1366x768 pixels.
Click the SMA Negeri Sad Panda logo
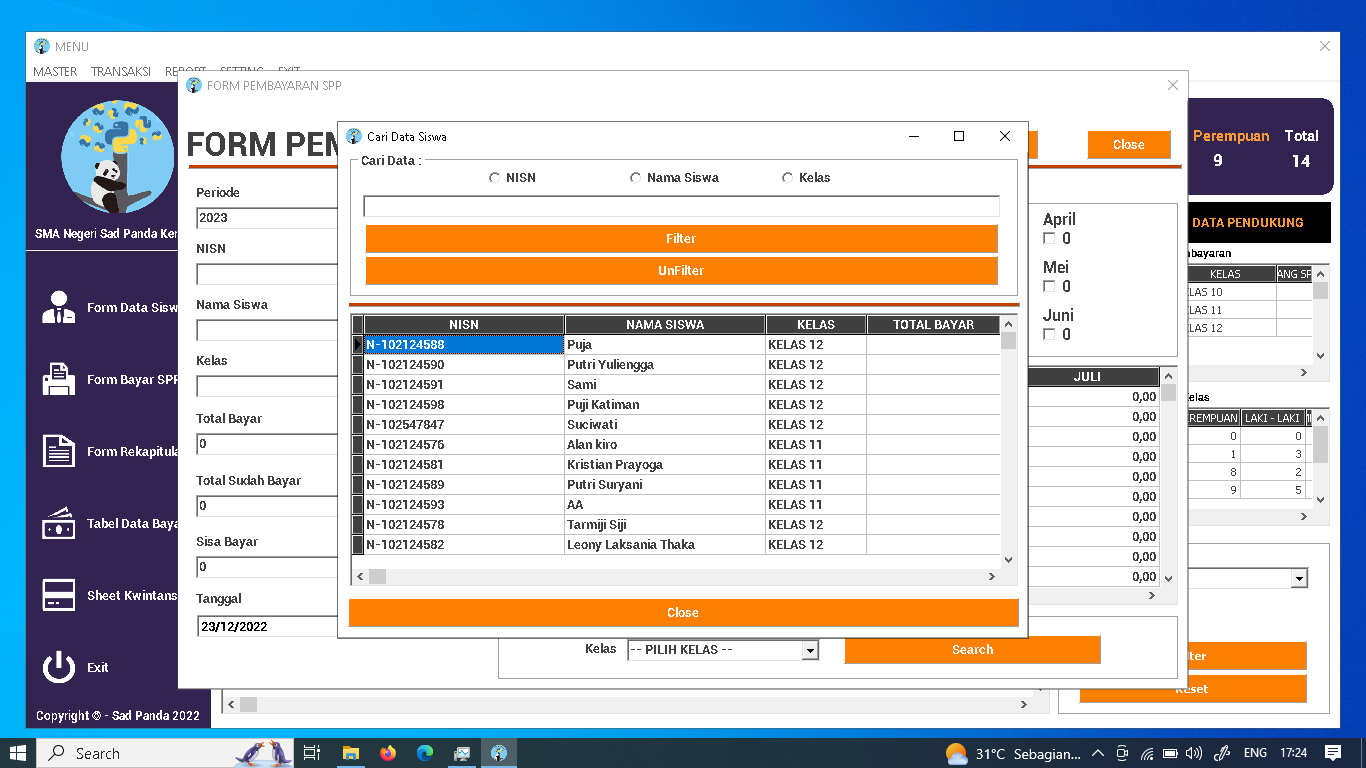click(x=117, y=157)
